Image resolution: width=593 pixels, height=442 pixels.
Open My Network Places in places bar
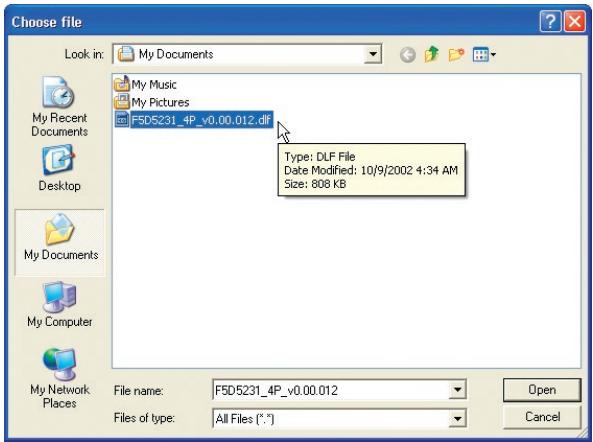(x=59, y=378)
